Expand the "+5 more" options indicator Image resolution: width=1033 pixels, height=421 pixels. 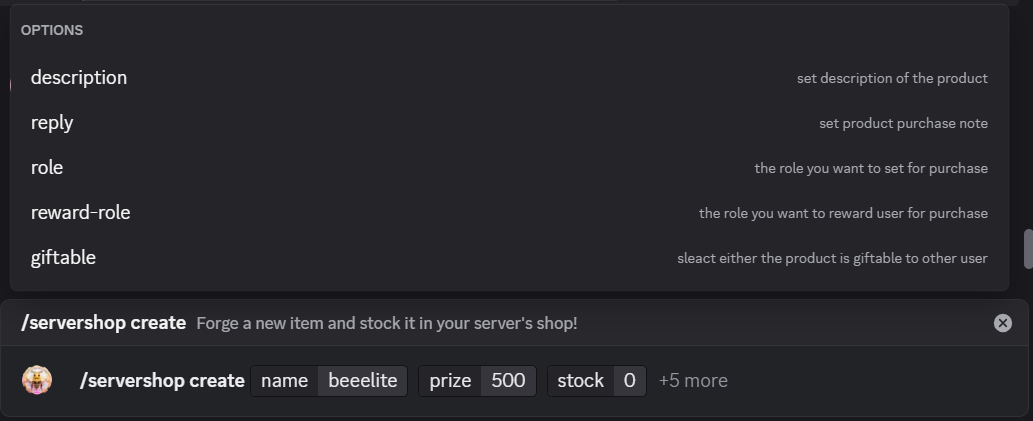(x=693, y=381)
